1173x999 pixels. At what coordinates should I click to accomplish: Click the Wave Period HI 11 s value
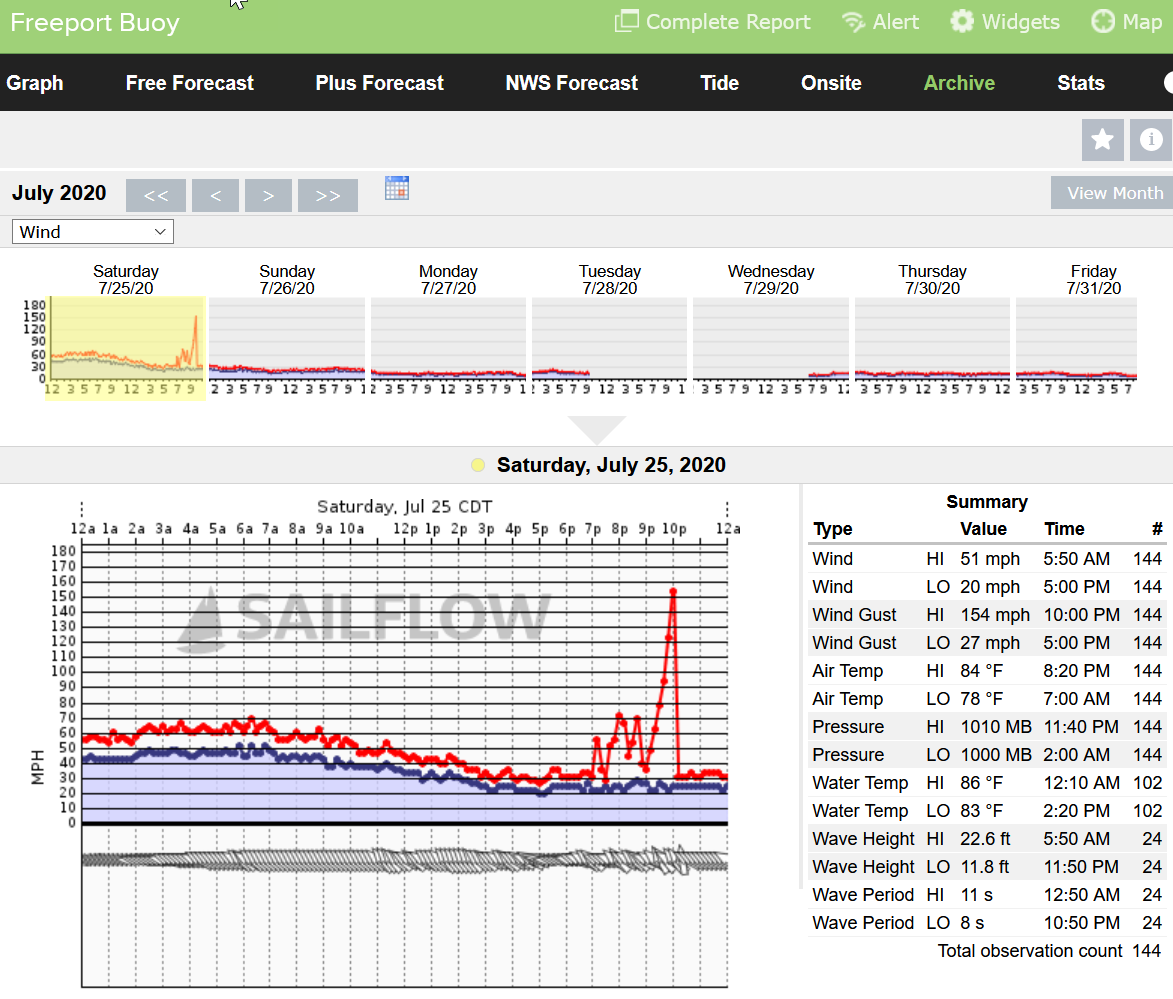click(976, 895)
